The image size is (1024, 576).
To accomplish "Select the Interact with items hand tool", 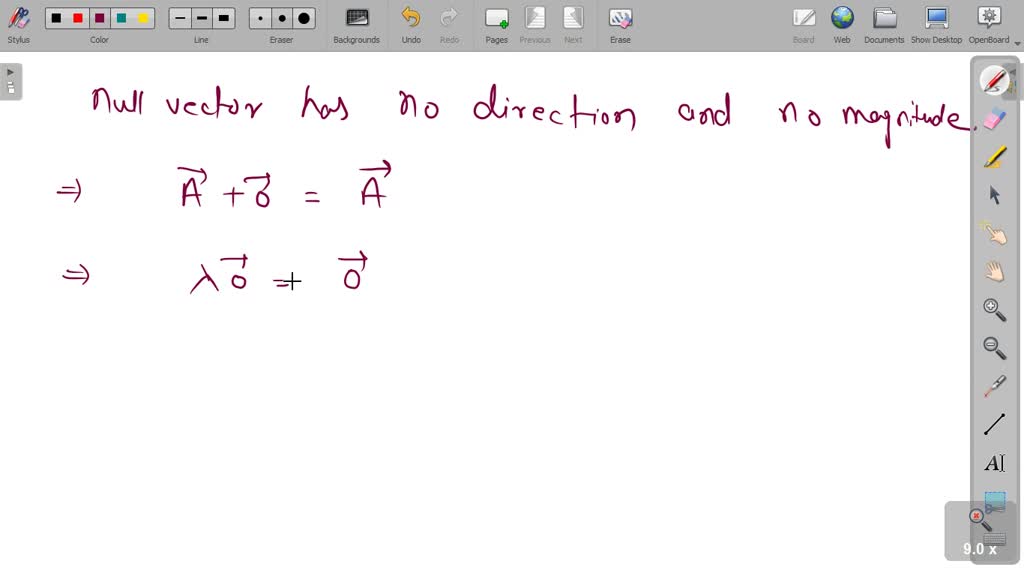I will [994, 233].
